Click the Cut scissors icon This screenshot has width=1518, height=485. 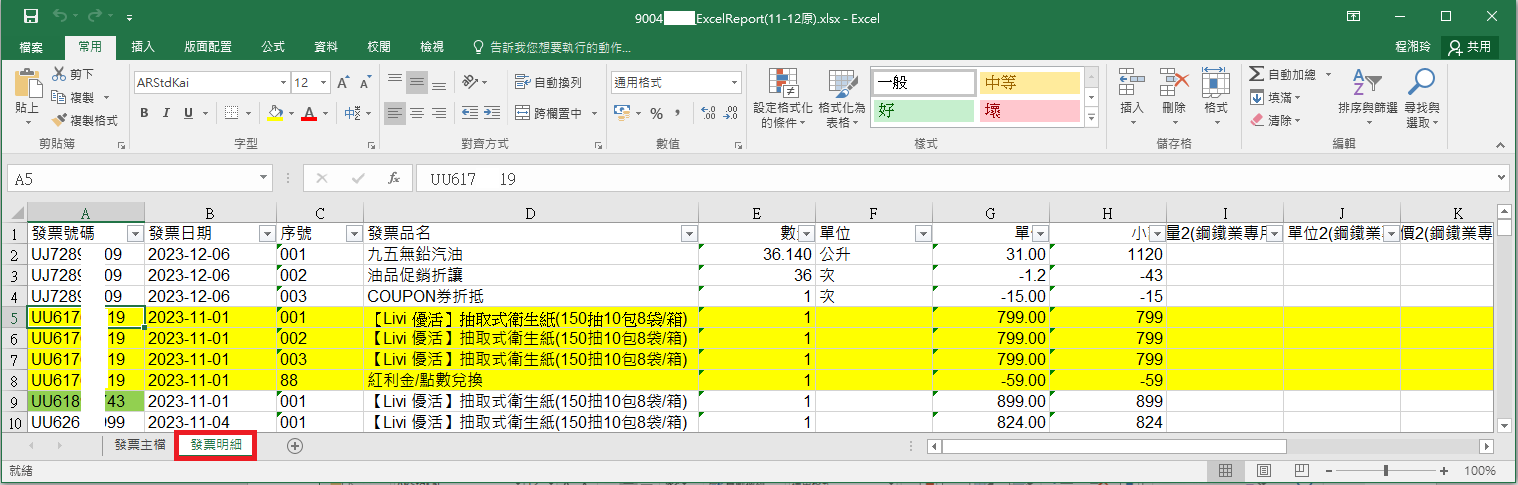[60, 74]
